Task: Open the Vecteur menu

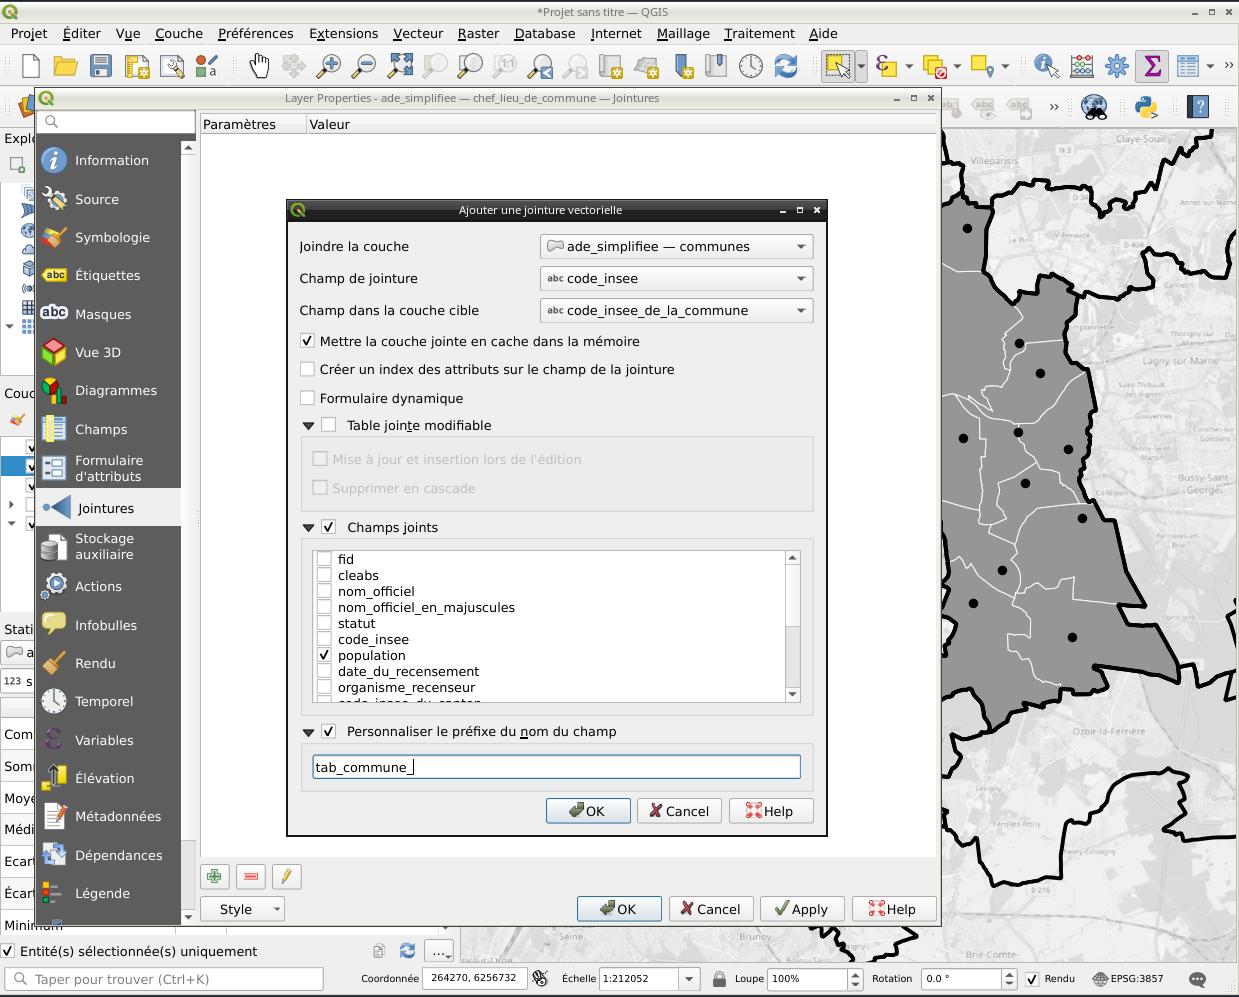Action: point(417,33)
